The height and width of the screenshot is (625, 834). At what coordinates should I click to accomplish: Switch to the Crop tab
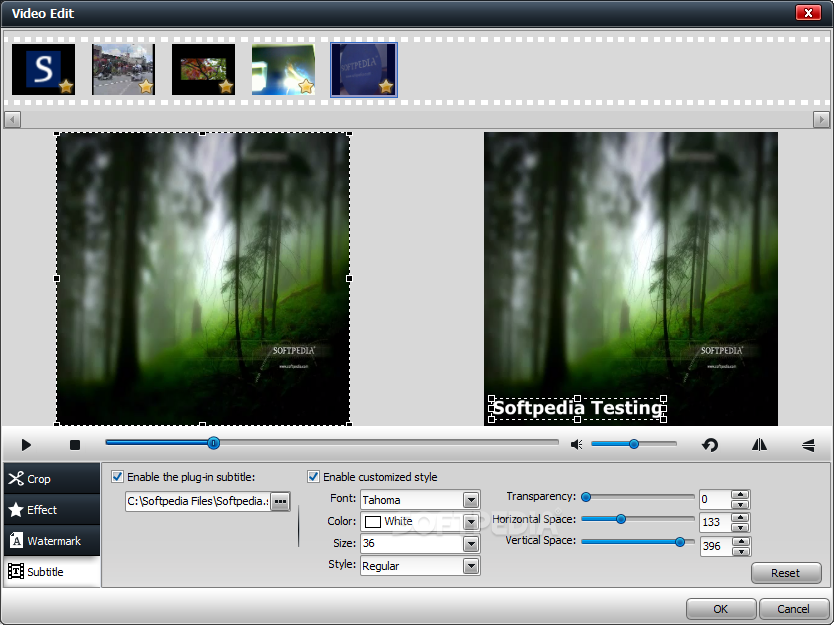[x=51, y=479]
